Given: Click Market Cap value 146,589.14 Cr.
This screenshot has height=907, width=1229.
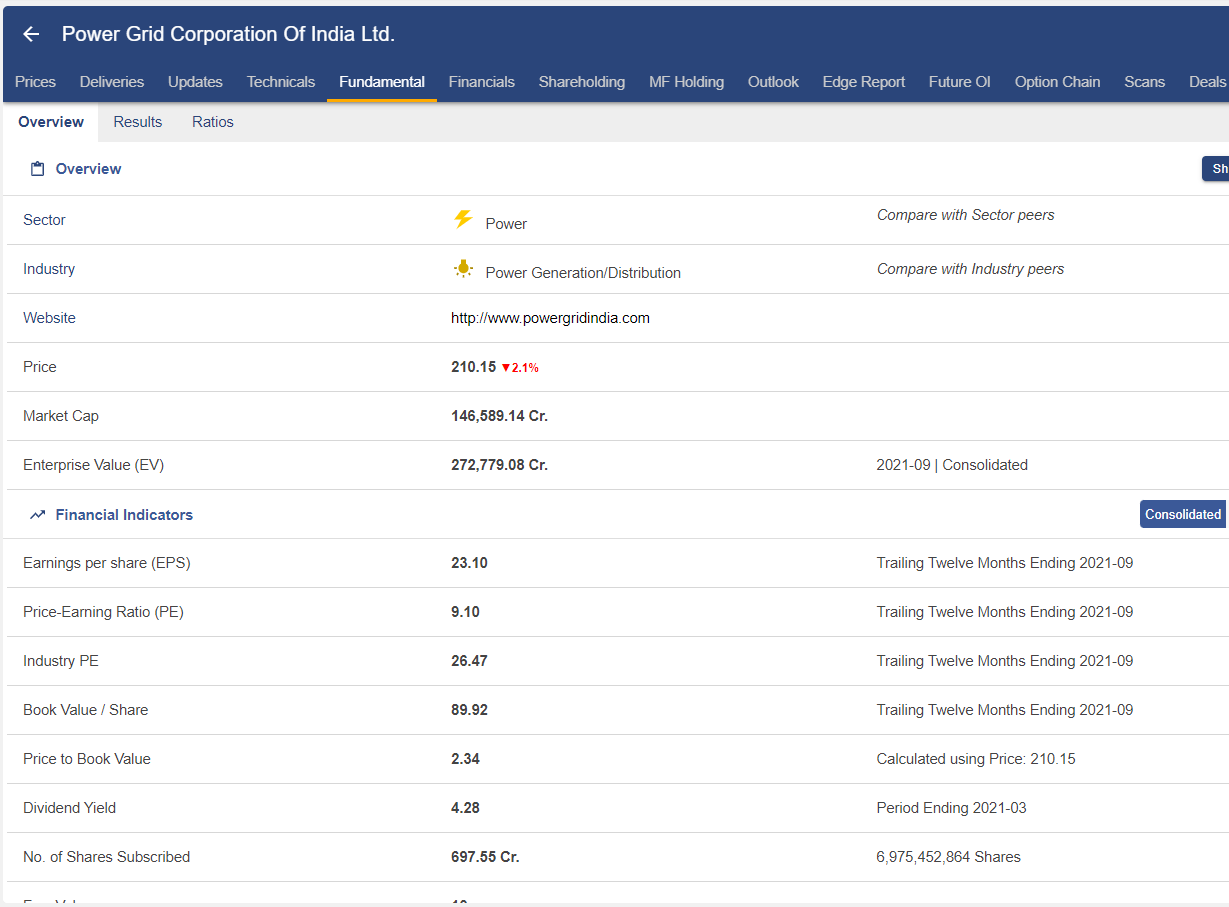Looking at the screenshot, I should click(x=499, y=416).
